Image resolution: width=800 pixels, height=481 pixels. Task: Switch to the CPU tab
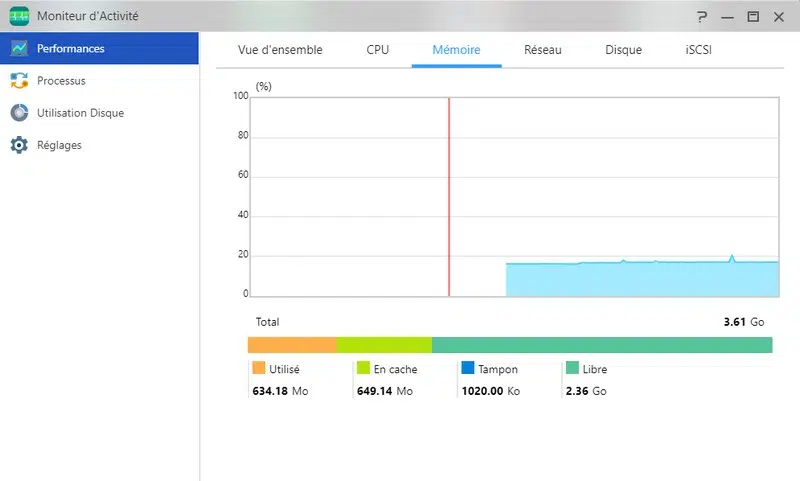click(378, 50)
